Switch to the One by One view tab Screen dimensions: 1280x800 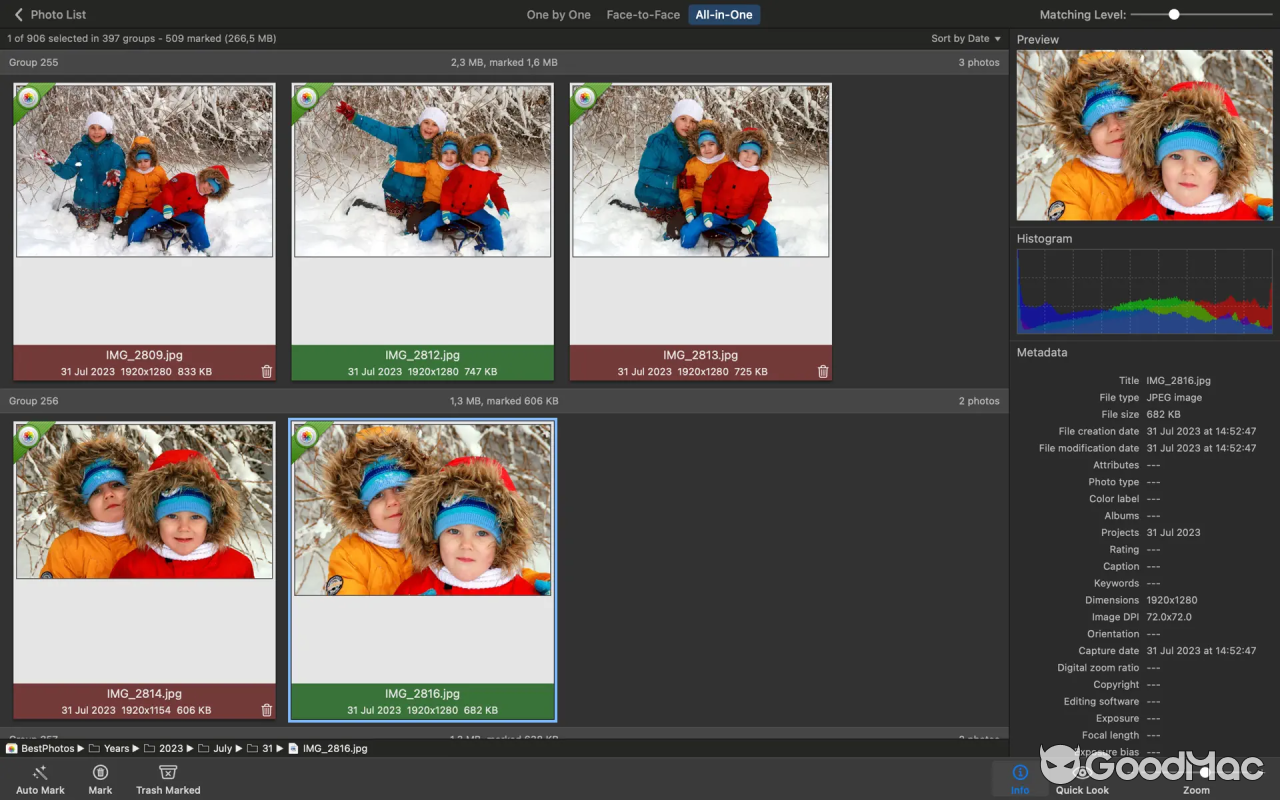558,15
